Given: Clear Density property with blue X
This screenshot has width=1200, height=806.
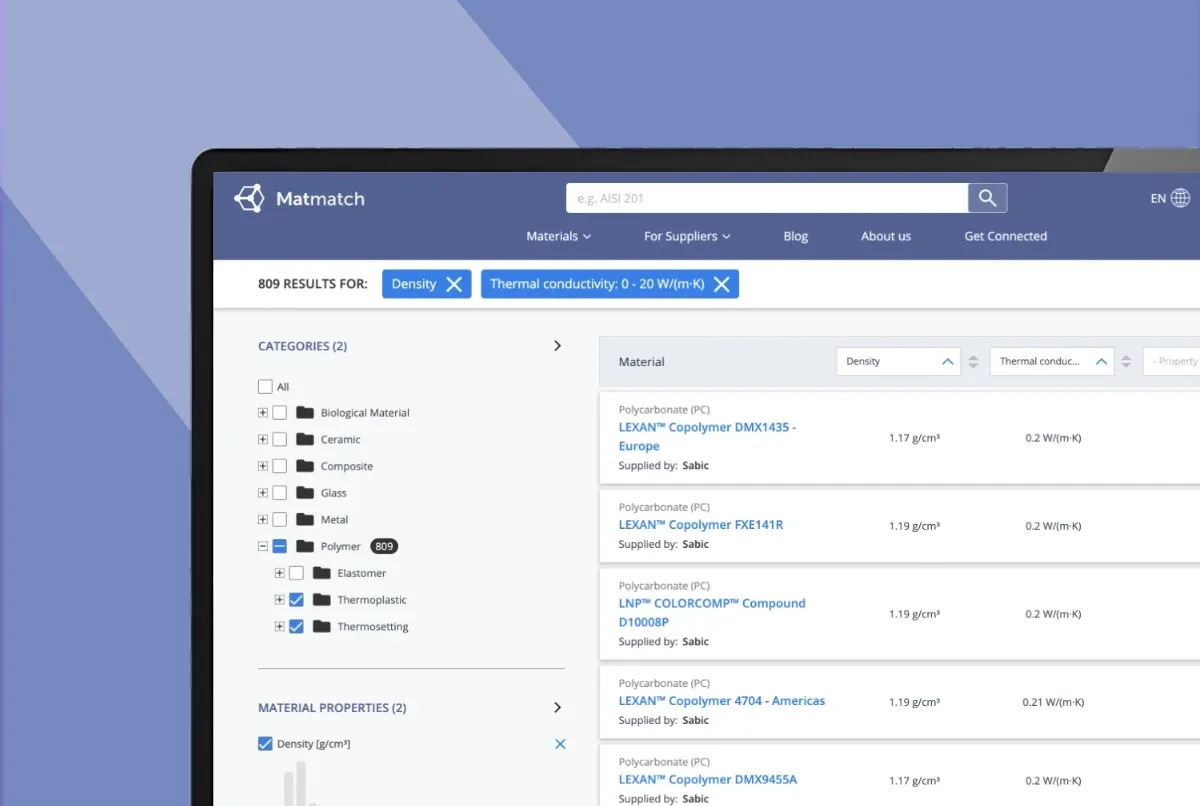Looking at the screenshot, I should (560, 744).
